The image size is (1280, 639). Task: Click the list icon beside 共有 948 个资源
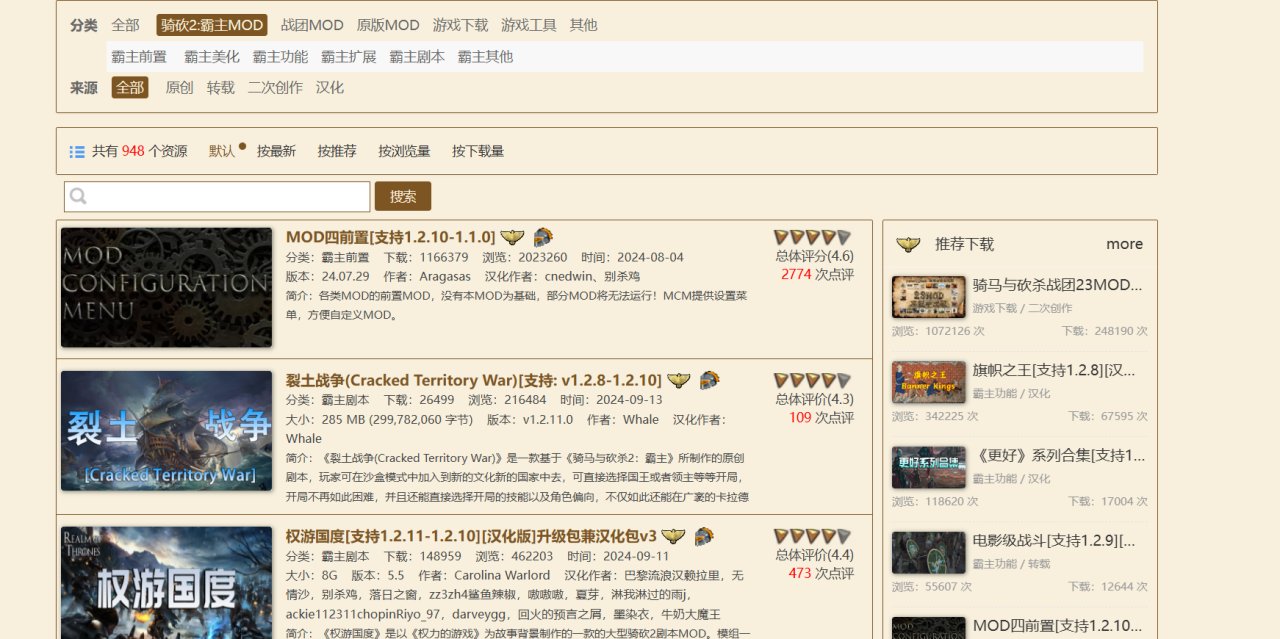click(77, 152)
